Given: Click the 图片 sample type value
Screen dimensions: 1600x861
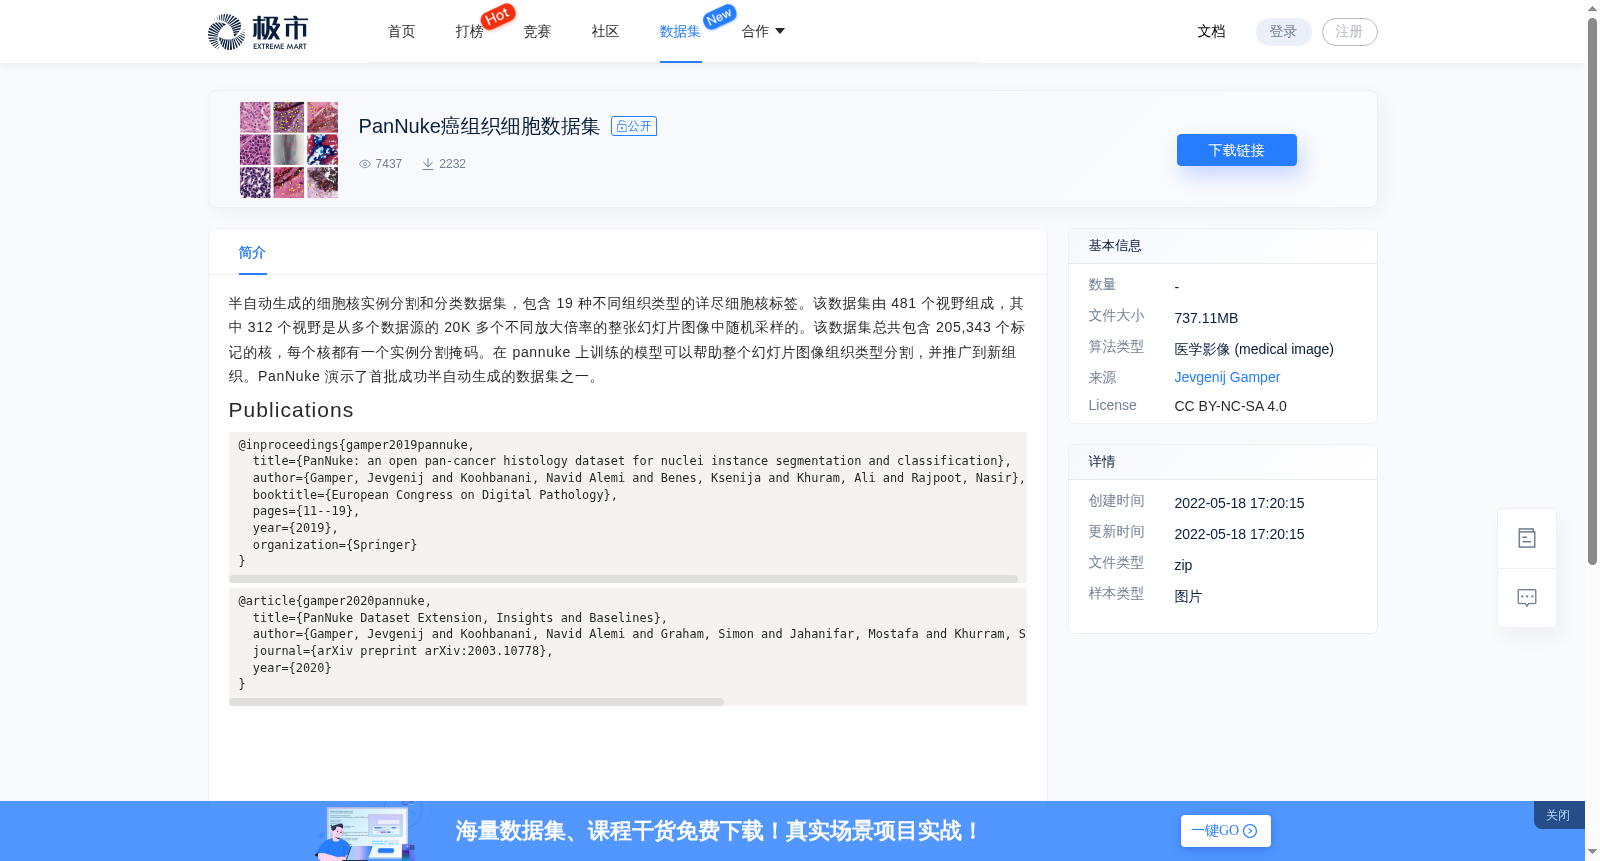Looking at the screenshot, I should (x=1188, y=596).
